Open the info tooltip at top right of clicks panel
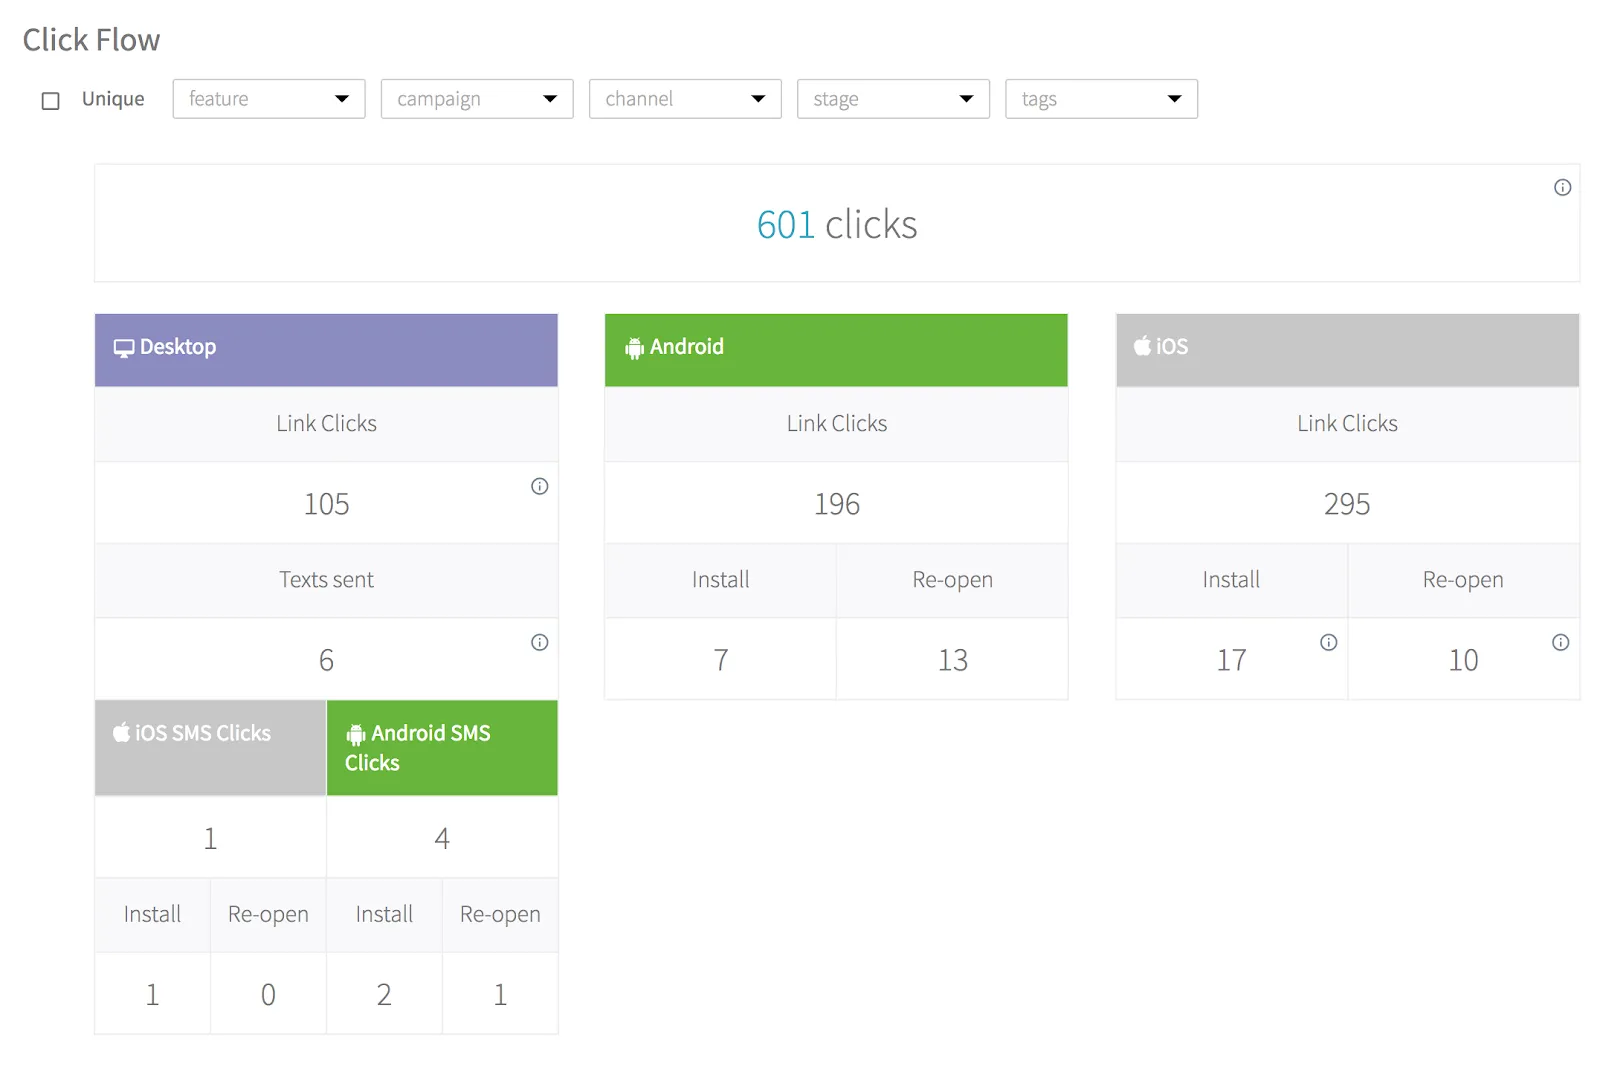The height and width of the screenshot is (1075, 1600). (x=1562, y=187)
